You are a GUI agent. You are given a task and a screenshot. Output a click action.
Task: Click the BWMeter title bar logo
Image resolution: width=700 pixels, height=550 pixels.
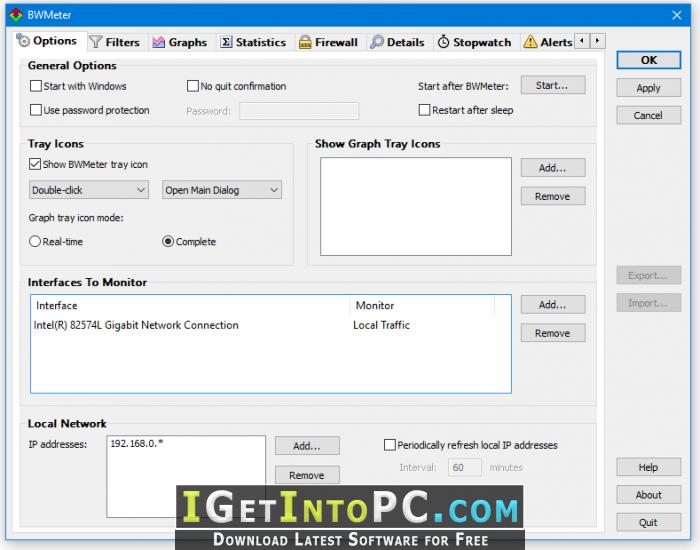(16, 15)
